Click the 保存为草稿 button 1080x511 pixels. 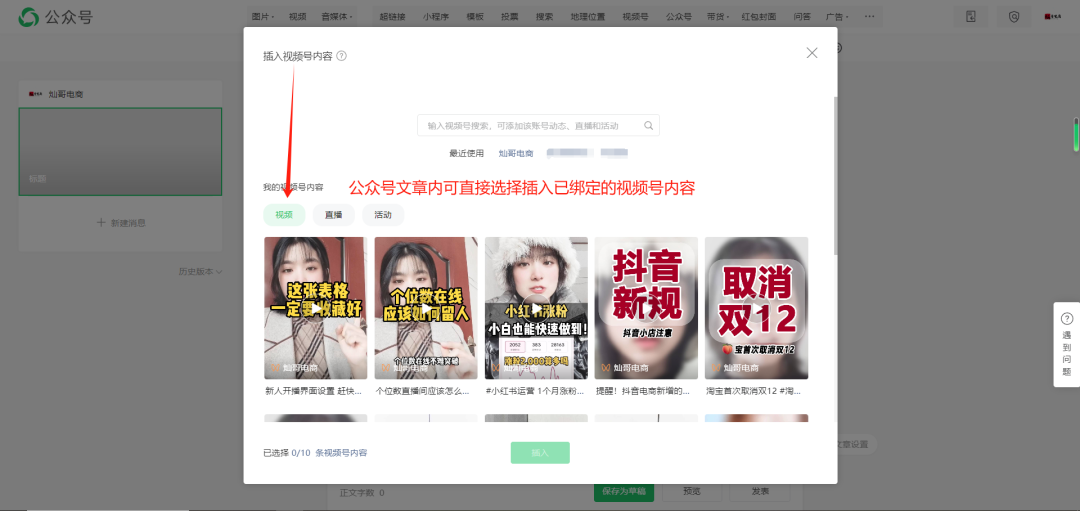click(x=623, y=492)
